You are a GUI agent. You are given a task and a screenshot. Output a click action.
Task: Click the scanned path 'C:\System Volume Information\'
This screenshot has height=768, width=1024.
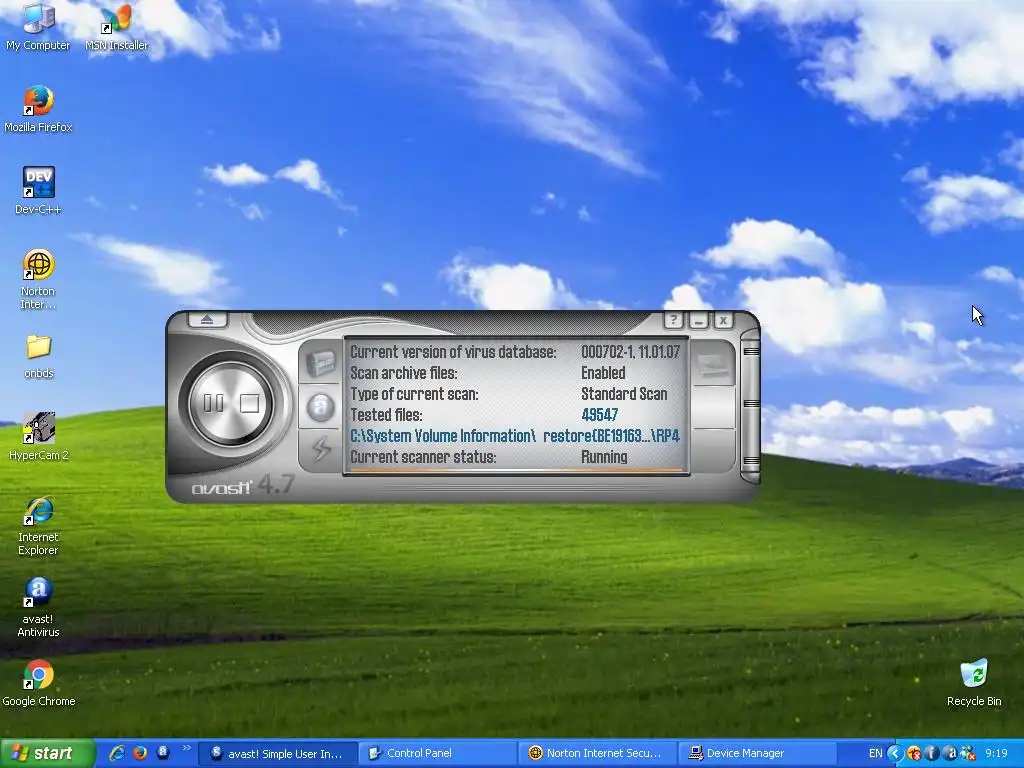tap(443, 436)
